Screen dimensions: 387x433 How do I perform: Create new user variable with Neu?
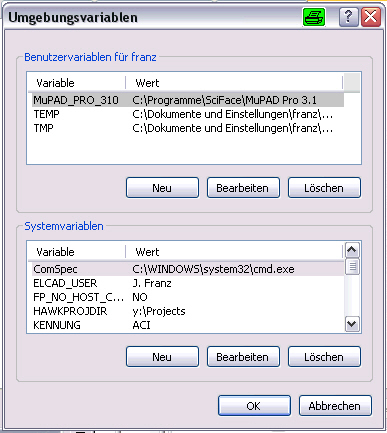(162, 188)
